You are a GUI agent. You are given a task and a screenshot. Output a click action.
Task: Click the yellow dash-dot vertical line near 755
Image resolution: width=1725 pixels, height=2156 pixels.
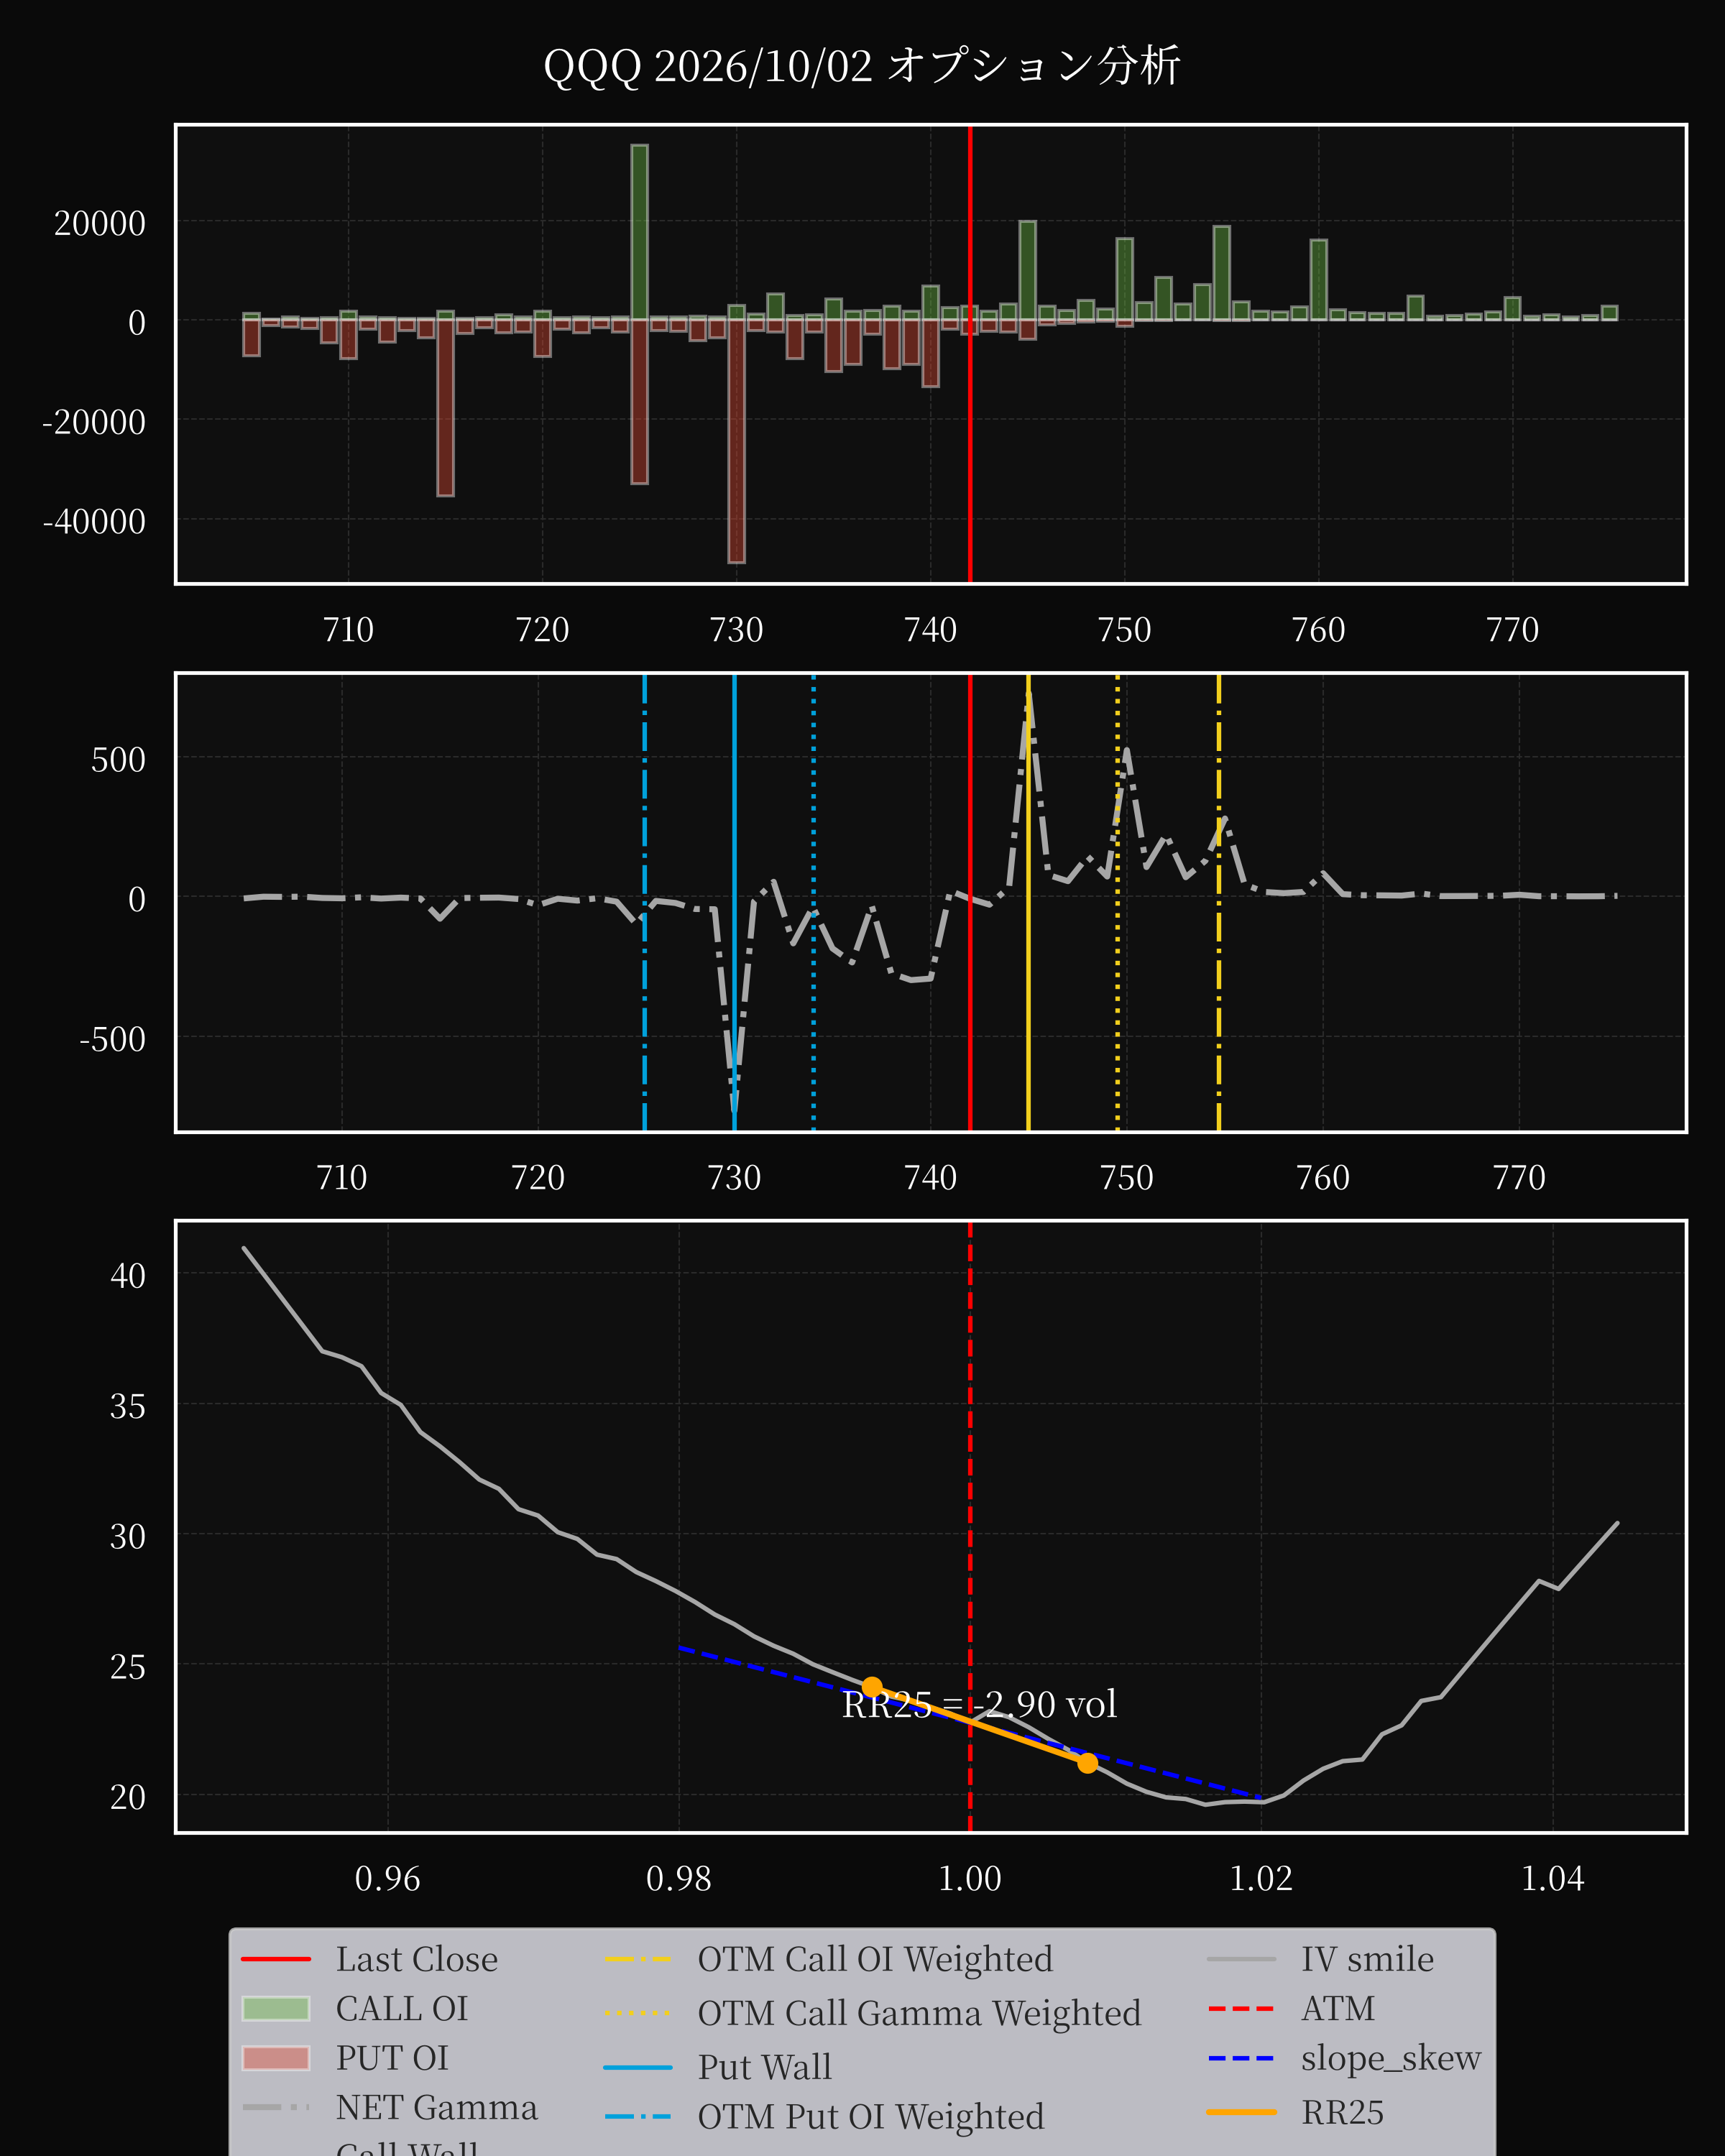(x=1218, y=903)
